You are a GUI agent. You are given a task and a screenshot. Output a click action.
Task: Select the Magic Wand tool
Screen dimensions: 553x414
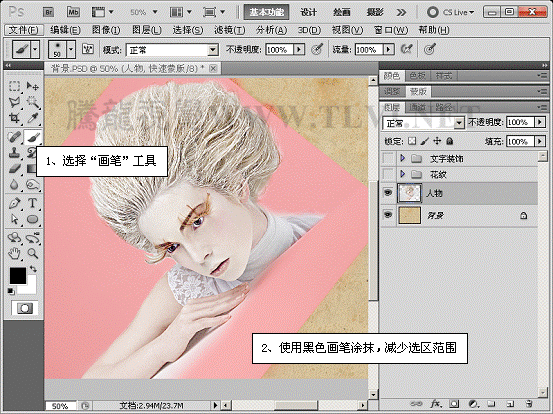33,102
